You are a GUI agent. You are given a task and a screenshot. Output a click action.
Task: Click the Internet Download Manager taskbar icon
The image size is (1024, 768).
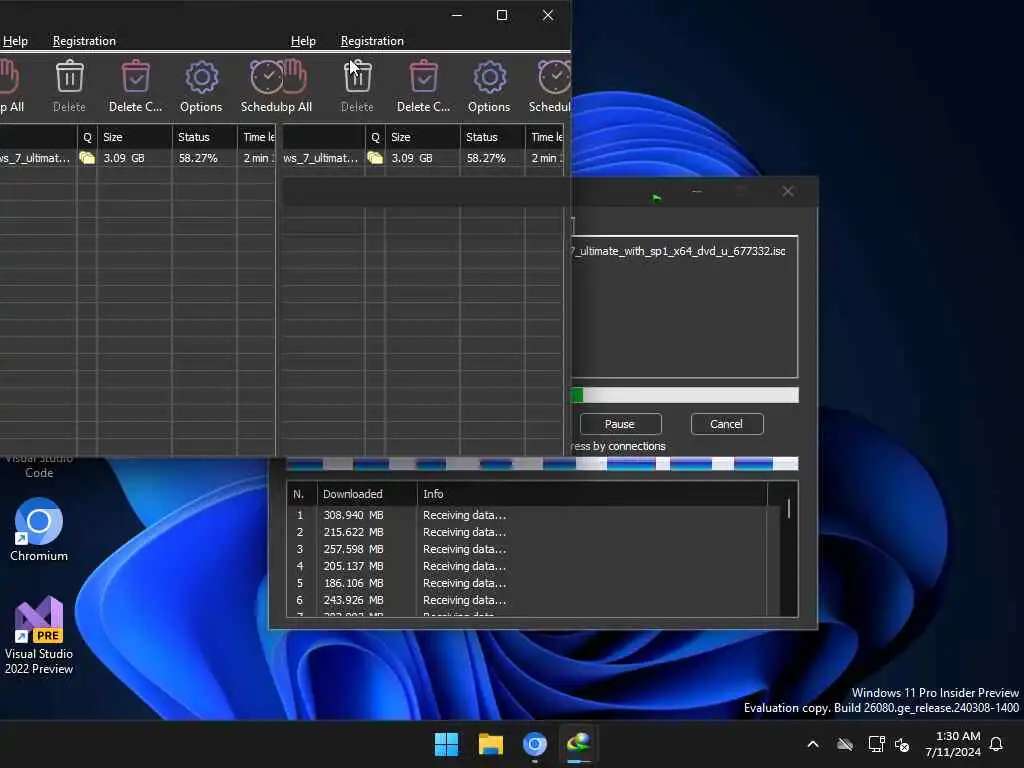pos(579,743)
